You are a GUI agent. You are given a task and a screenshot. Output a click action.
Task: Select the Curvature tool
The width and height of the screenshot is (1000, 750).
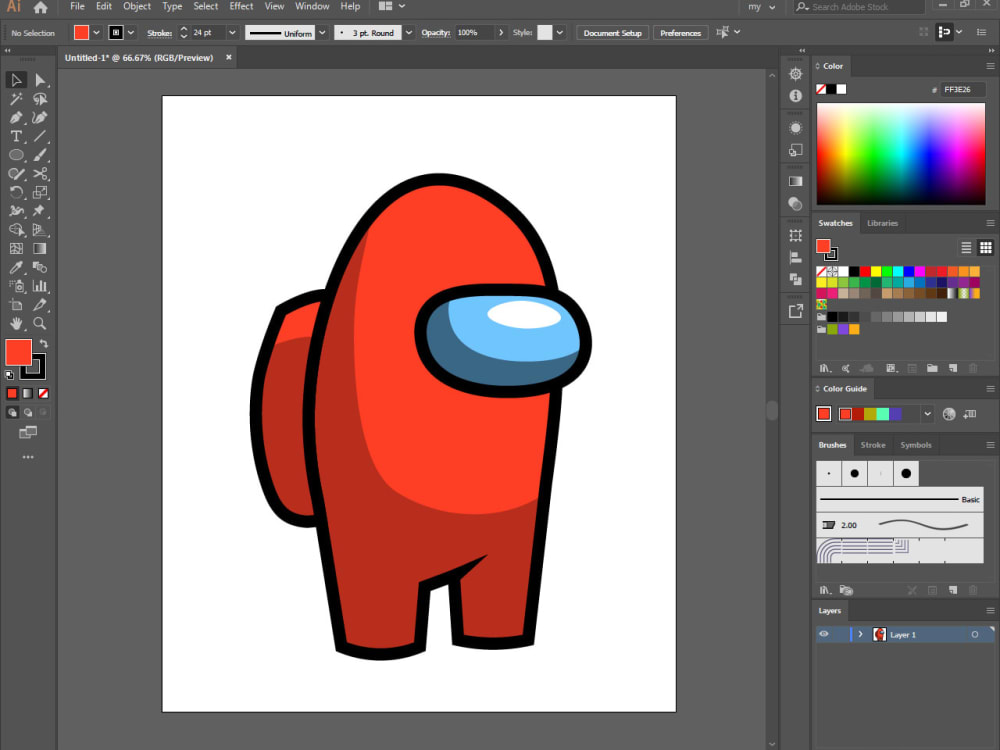[40, 117]
